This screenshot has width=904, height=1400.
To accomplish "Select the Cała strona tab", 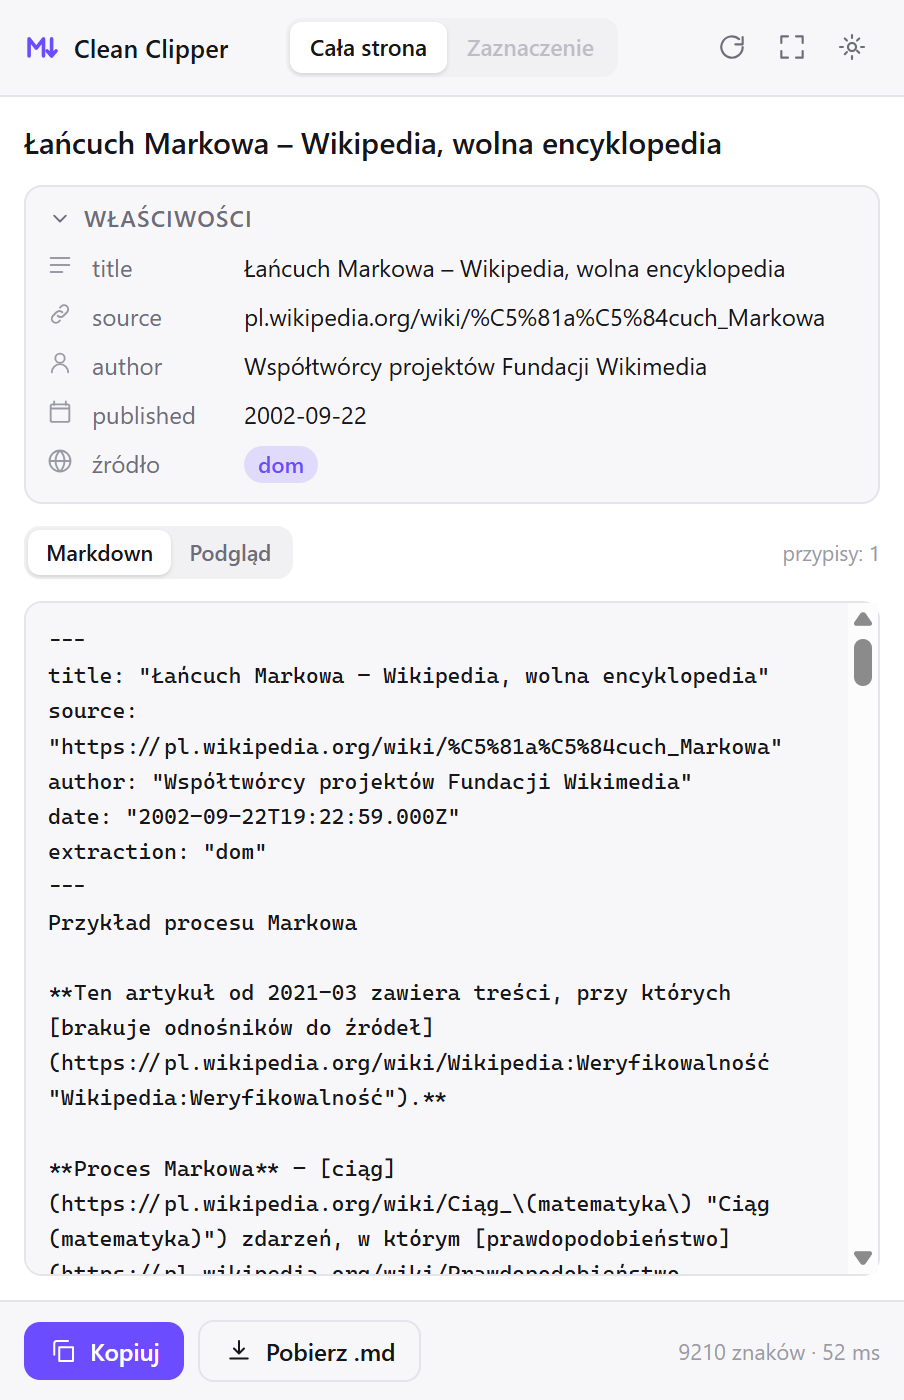I will [368, 48].
